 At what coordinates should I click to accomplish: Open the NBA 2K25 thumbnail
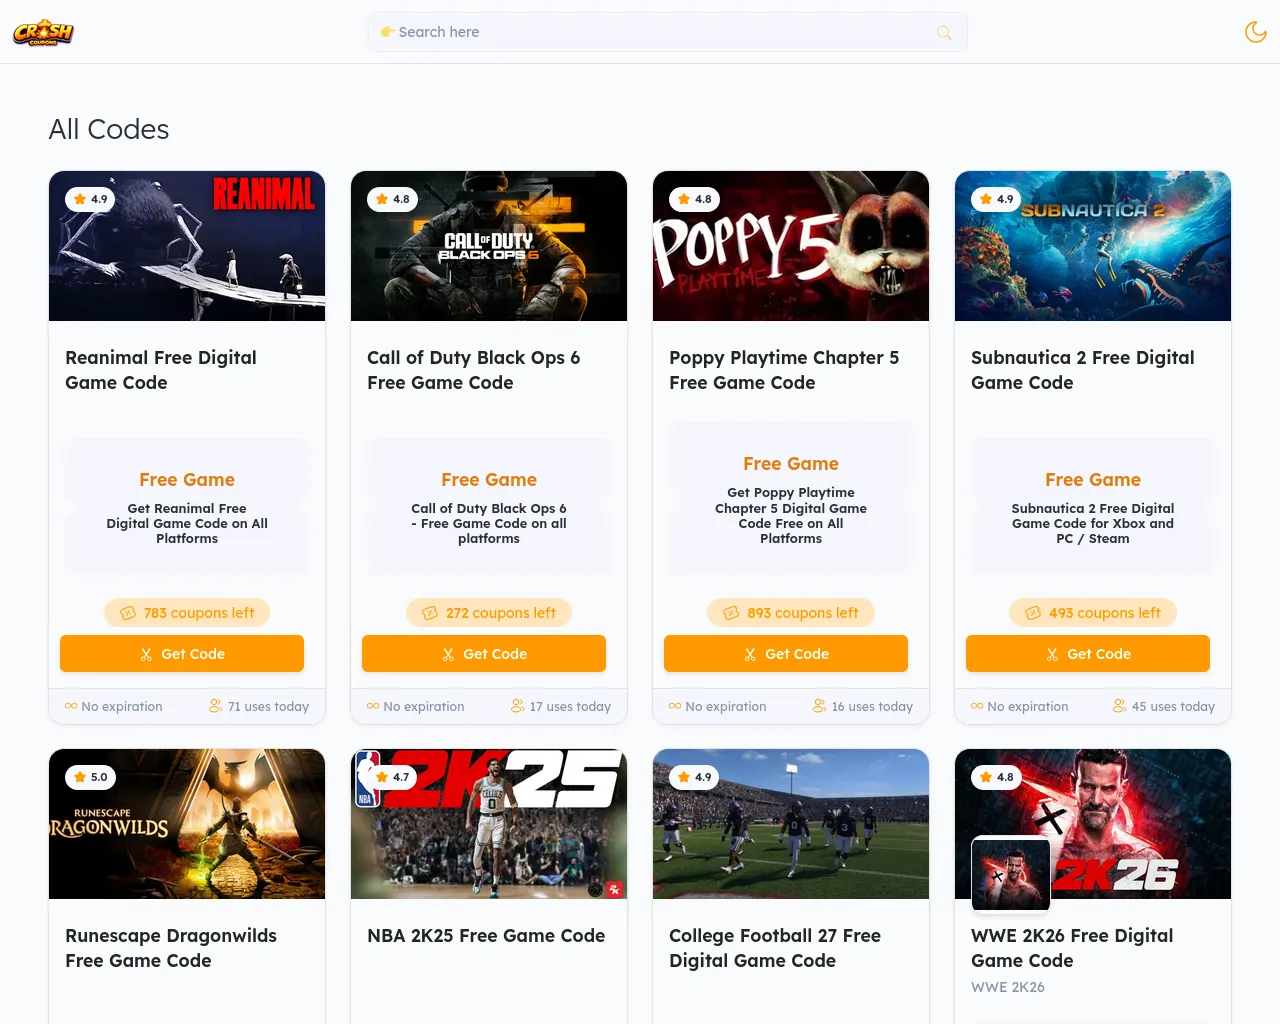[x=489, y=824]
